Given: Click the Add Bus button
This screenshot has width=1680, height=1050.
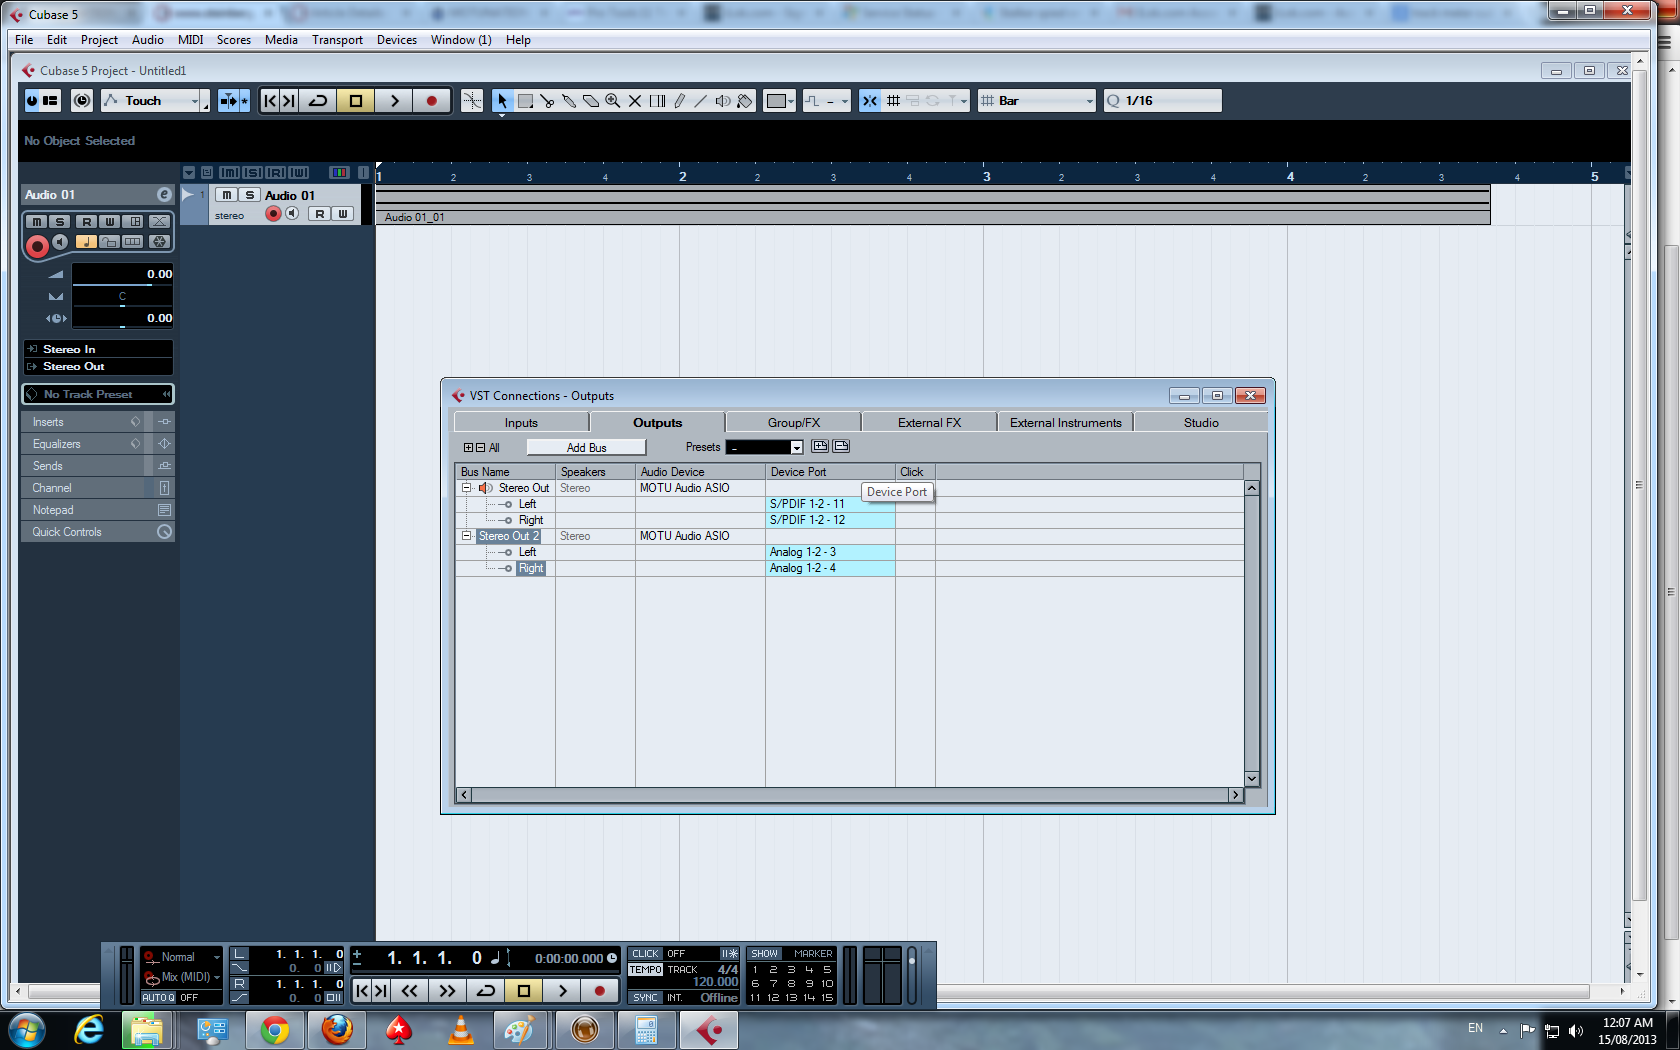Looking at the screenshot, I should (x=586, y=448).
